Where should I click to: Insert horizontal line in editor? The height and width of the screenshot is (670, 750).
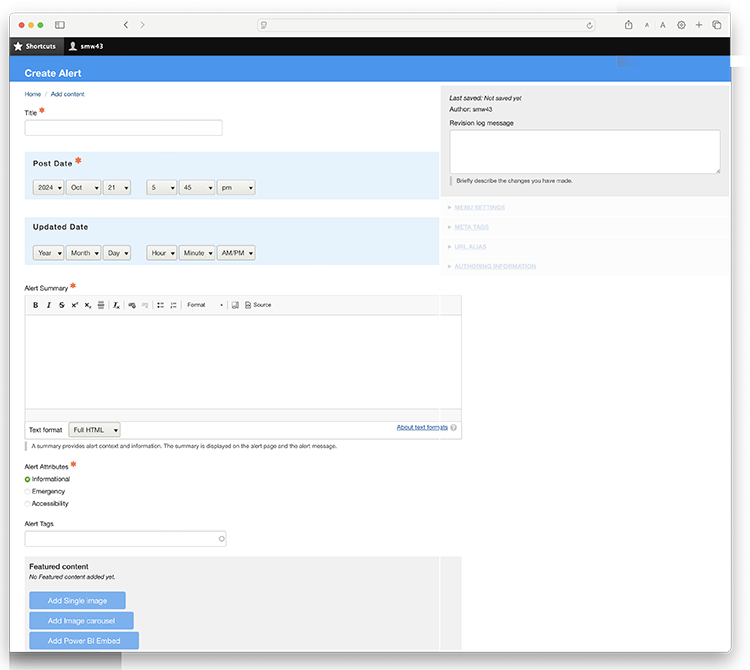101,305
